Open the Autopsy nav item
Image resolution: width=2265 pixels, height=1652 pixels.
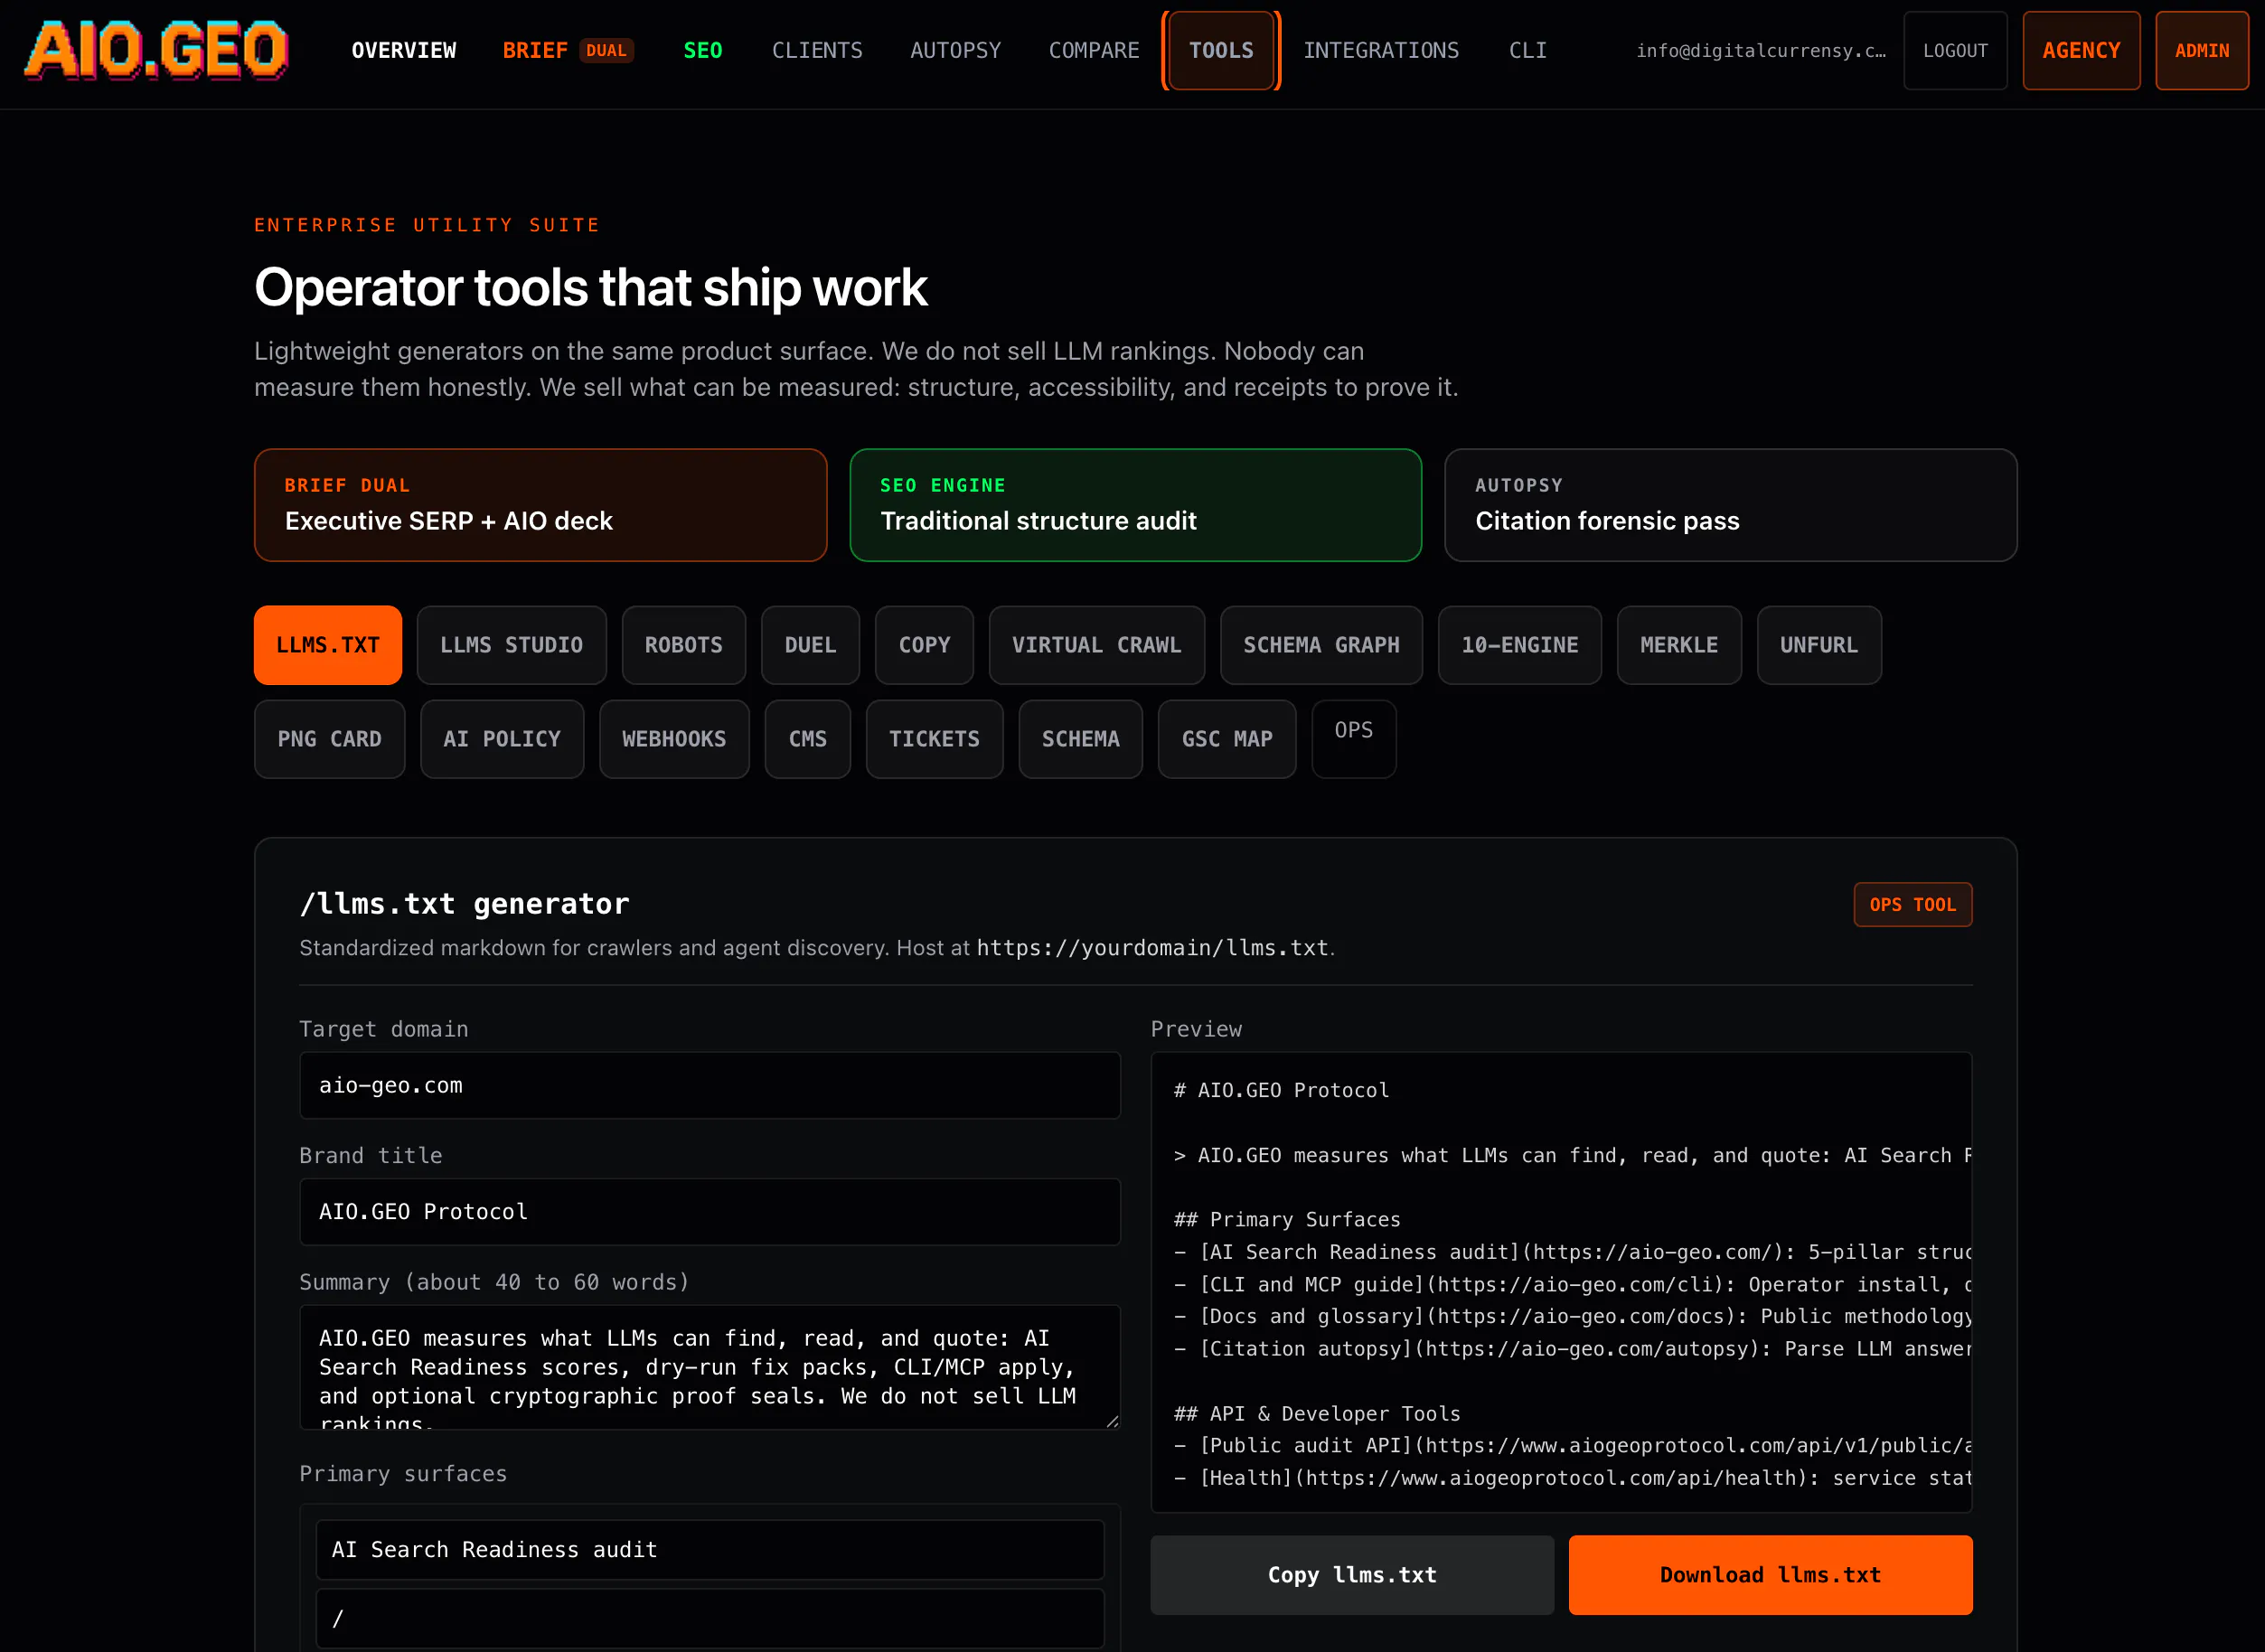tap(955, 50)
